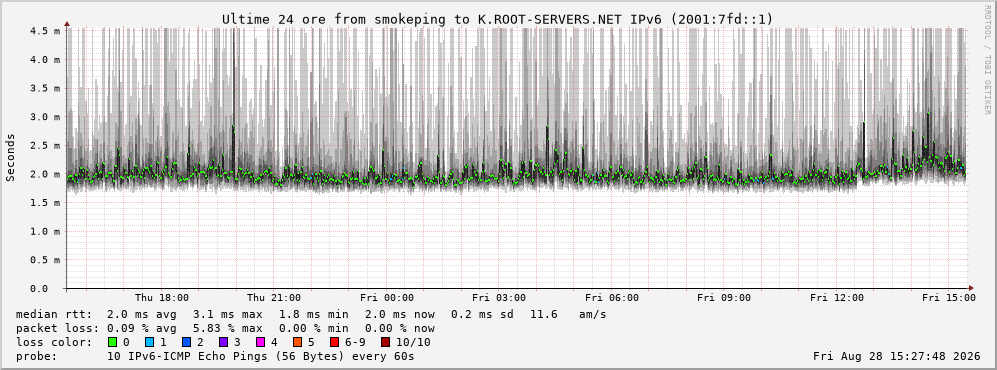997x370 pixels.
Task: Click the blue loss color 2 swatch
Action: [186, 342]
